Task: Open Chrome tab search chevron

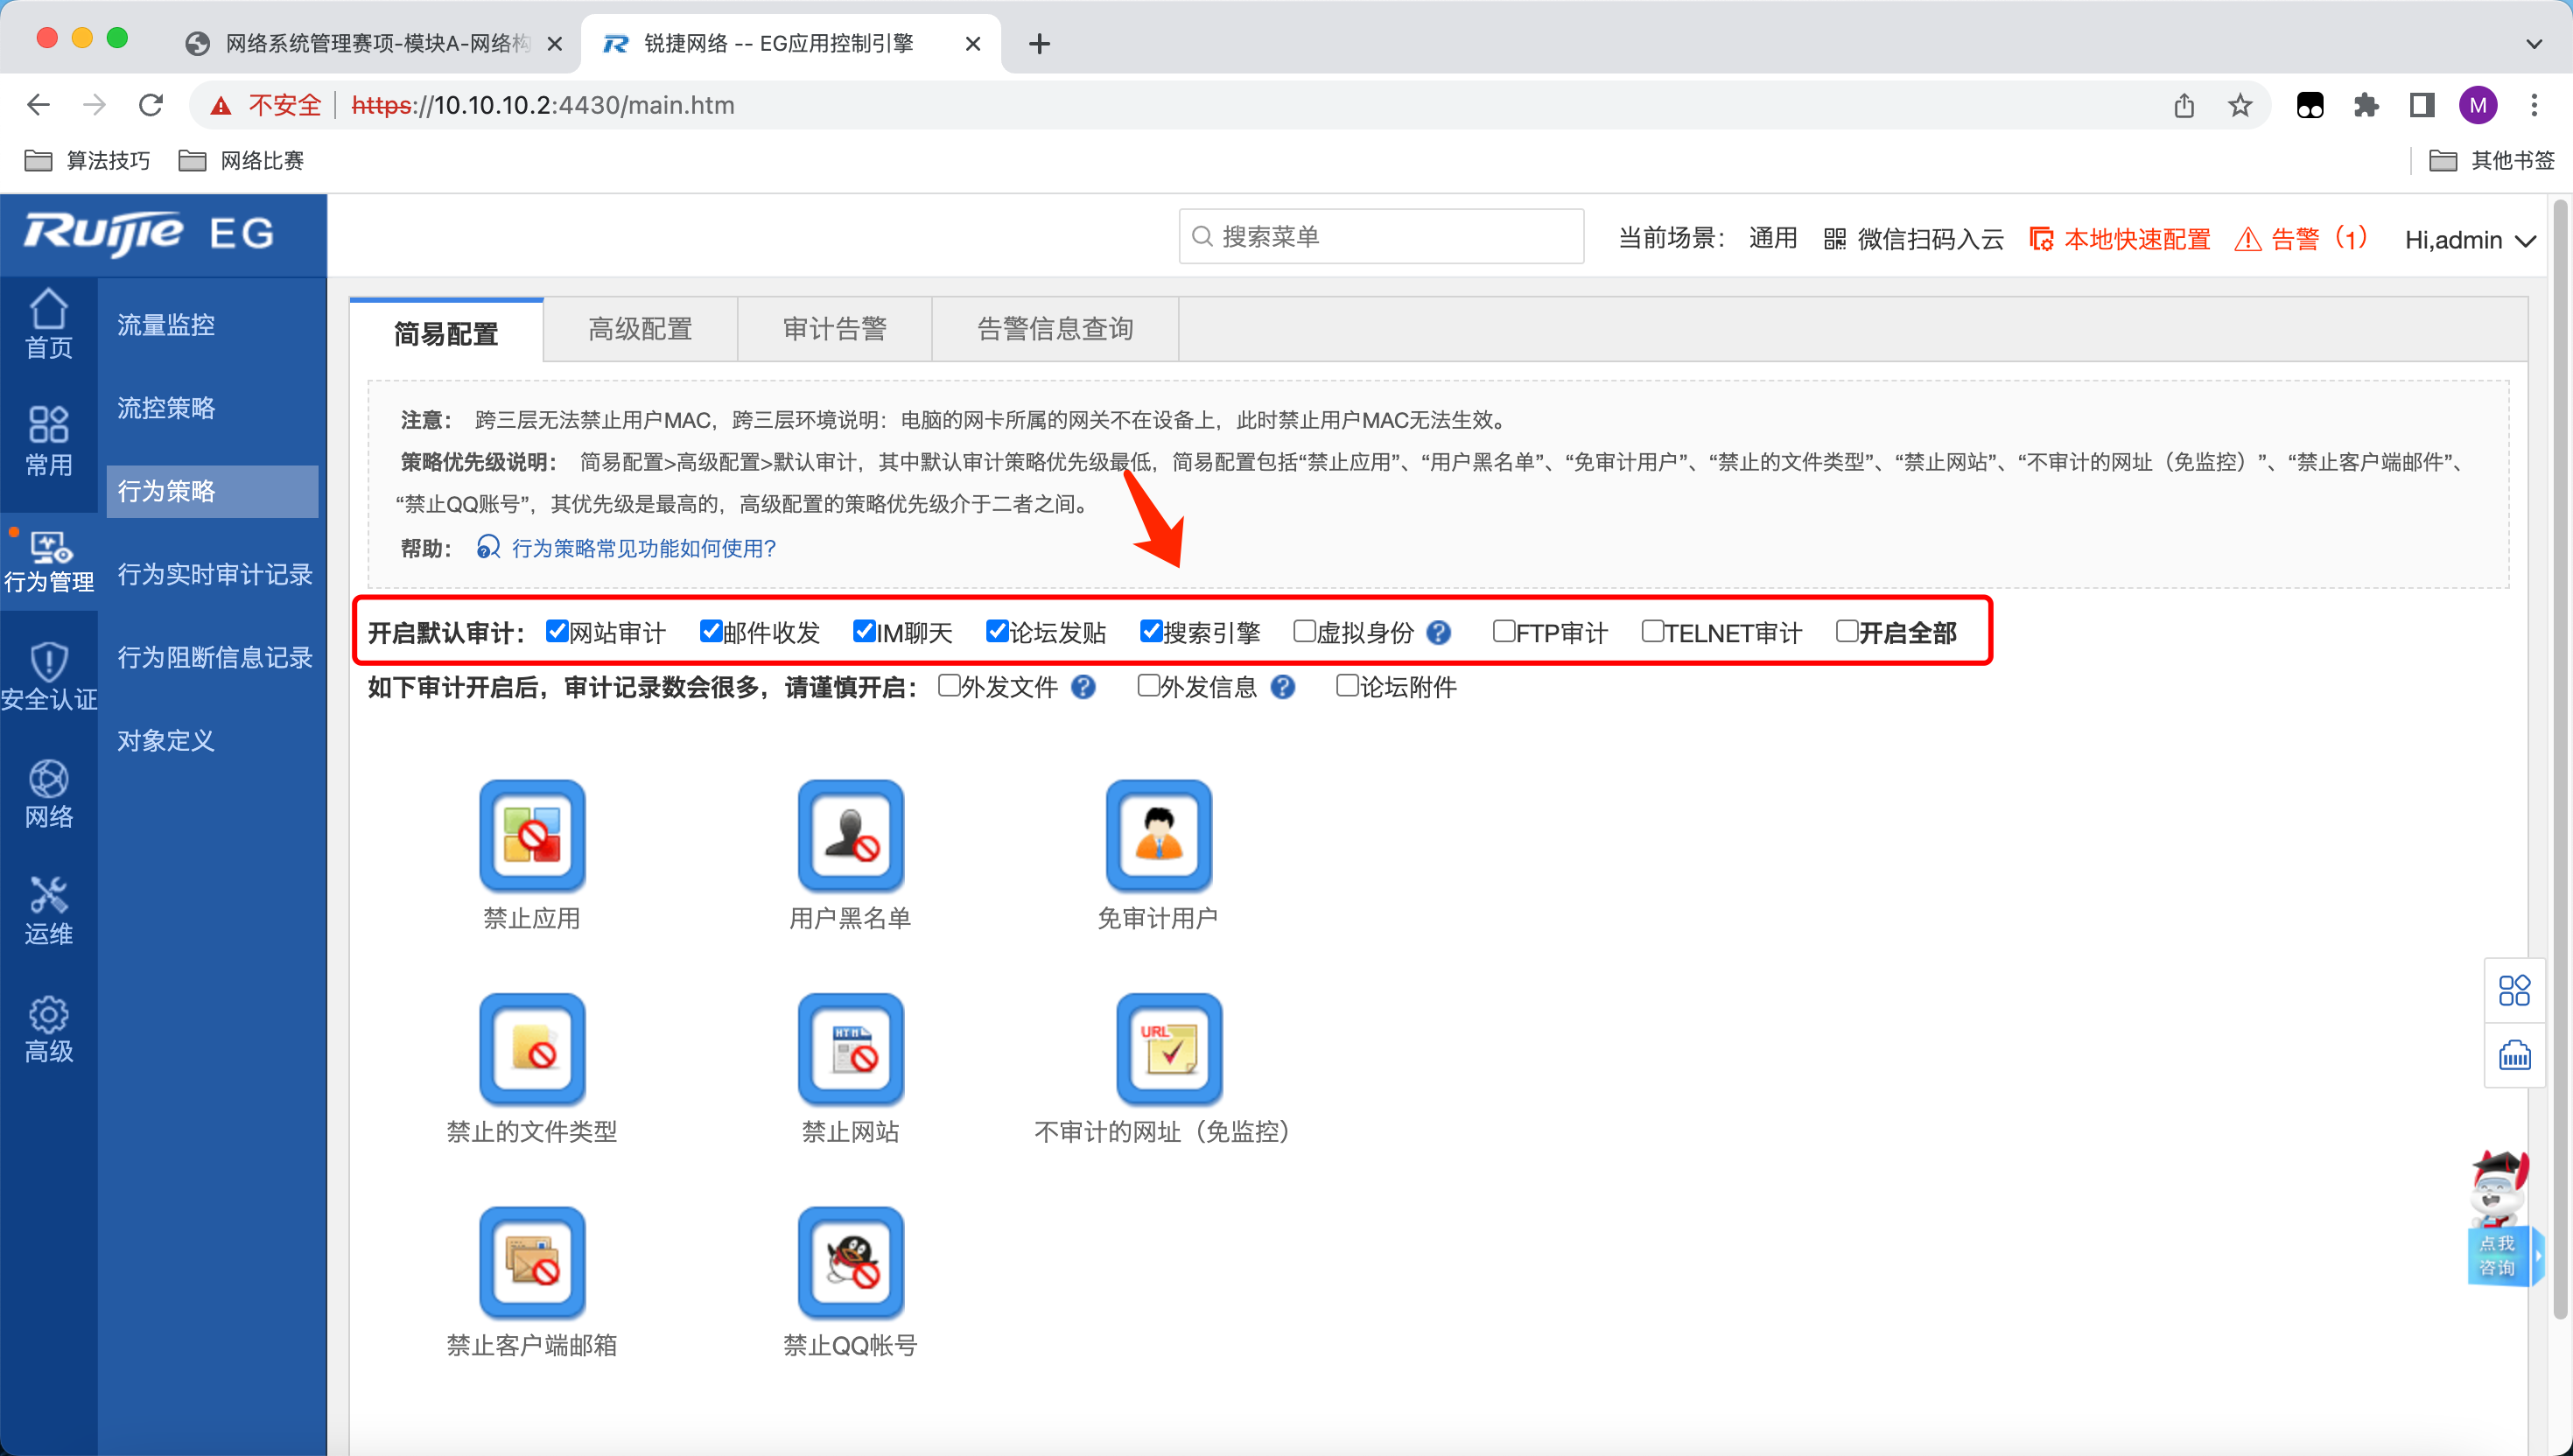Action: tap(2533, 44)
